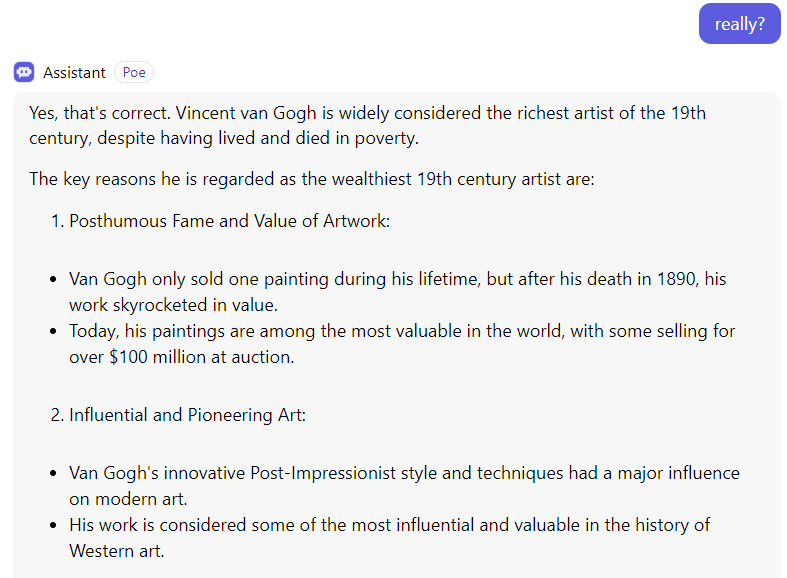This screenshot has height=578, width=787.
Task: Click the bullet starting "Today, his paintings"
Action: point(402,343)
